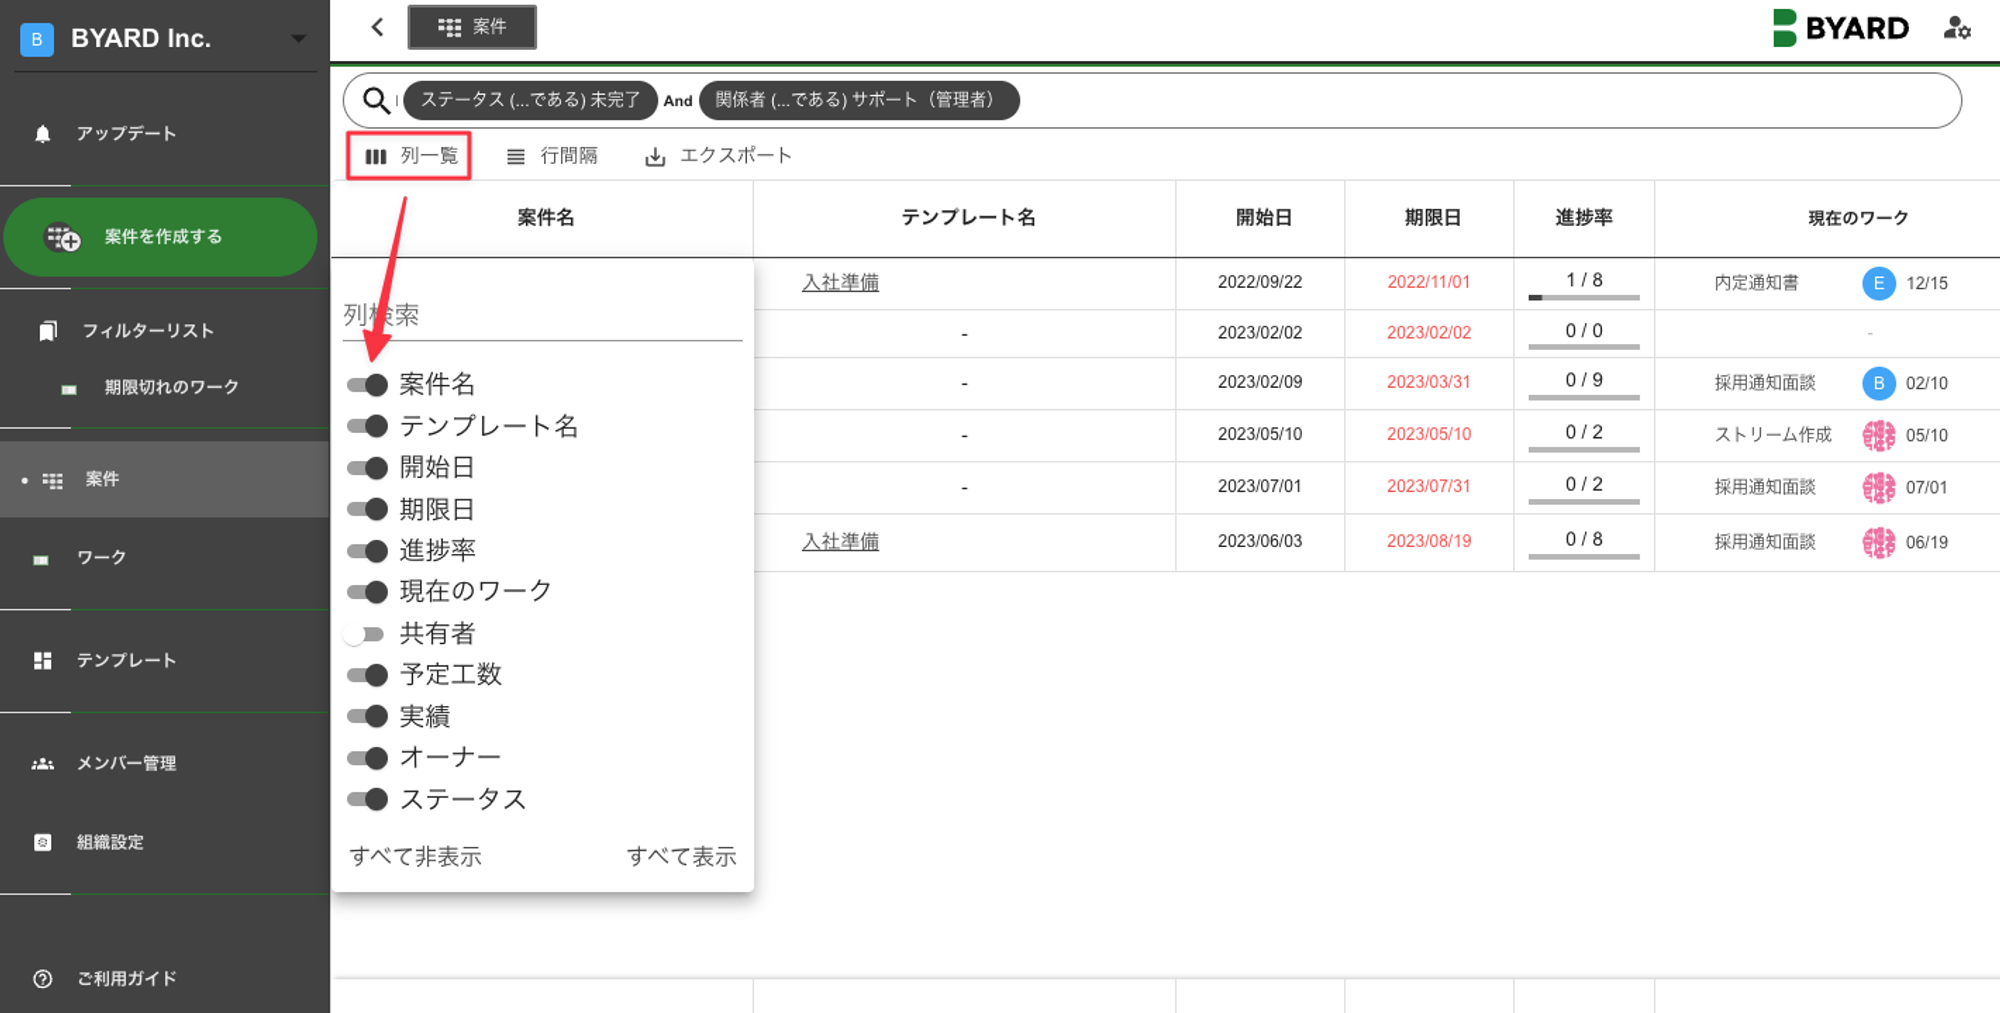Click the 列検索 search field
2000x1013 pixels.
(x=541, y=316)
